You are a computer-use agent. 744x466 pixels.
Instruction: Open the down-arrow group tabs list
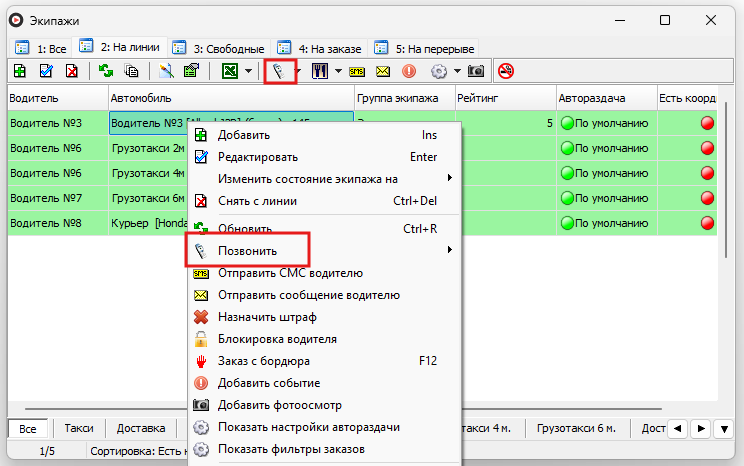click(724, 429)
